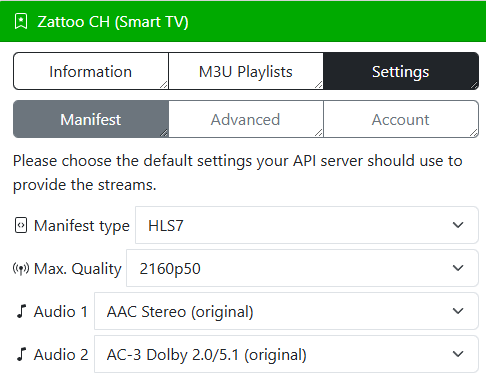Open the Manifest sub-tab
This screenshot has width=486, height=387.
point(91,119)
